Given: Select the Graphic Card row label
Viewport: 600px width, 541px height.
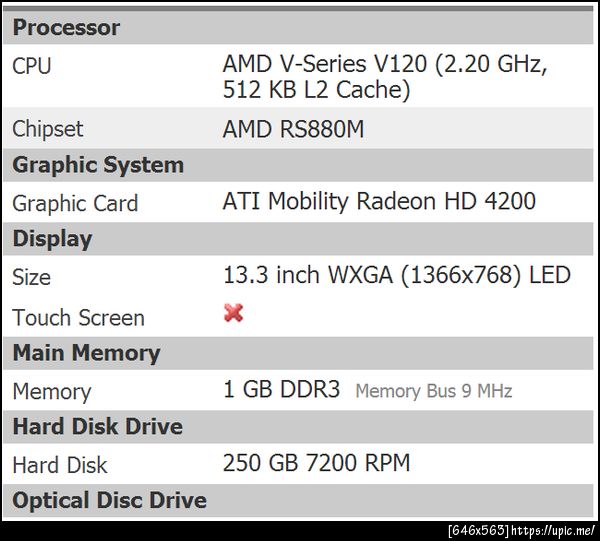Looking at the screenshot, I should pos(75,203).
